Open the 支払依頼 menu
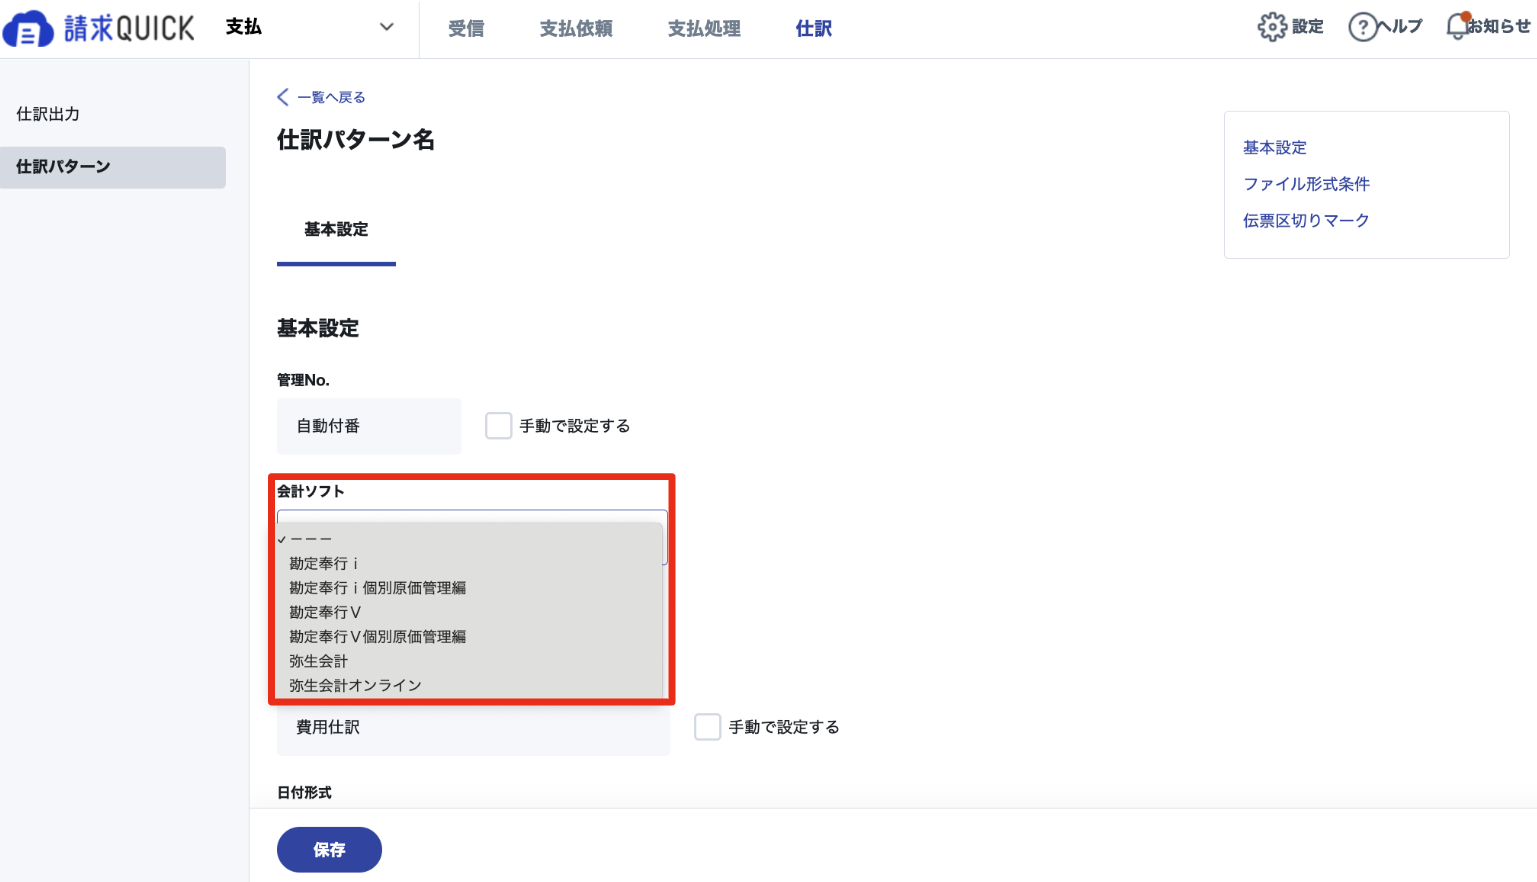 point(576,29)
